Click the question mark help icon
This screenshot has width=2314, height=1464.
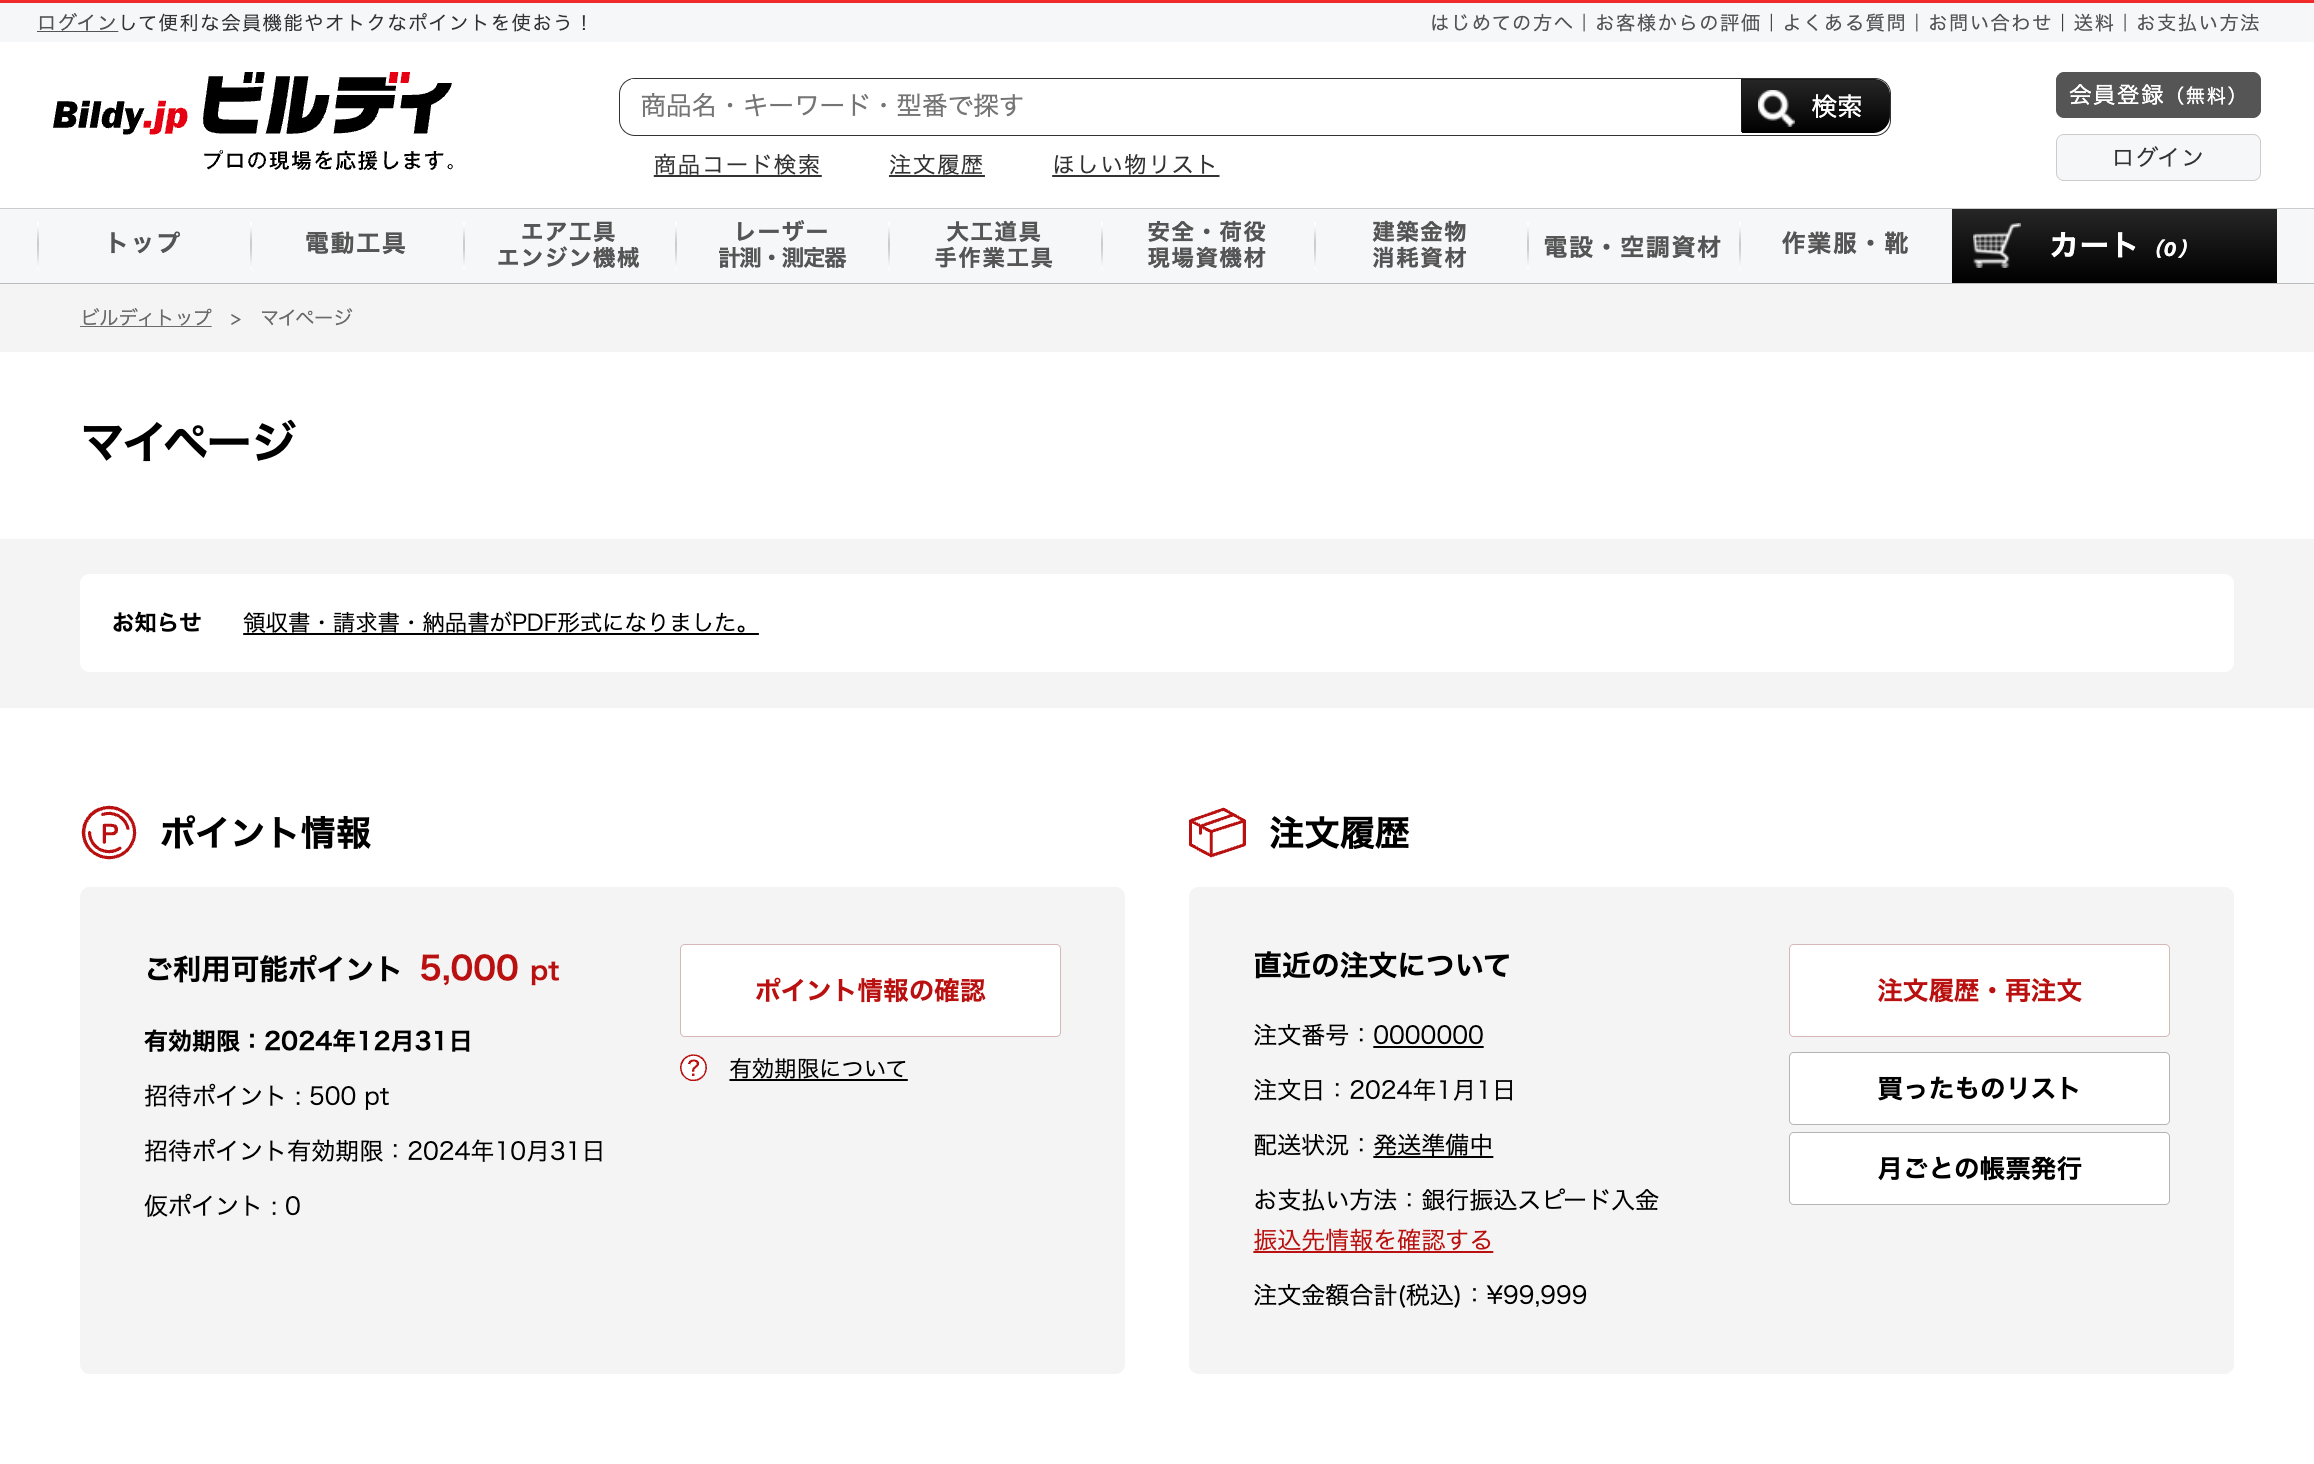tap(693, 1068)
